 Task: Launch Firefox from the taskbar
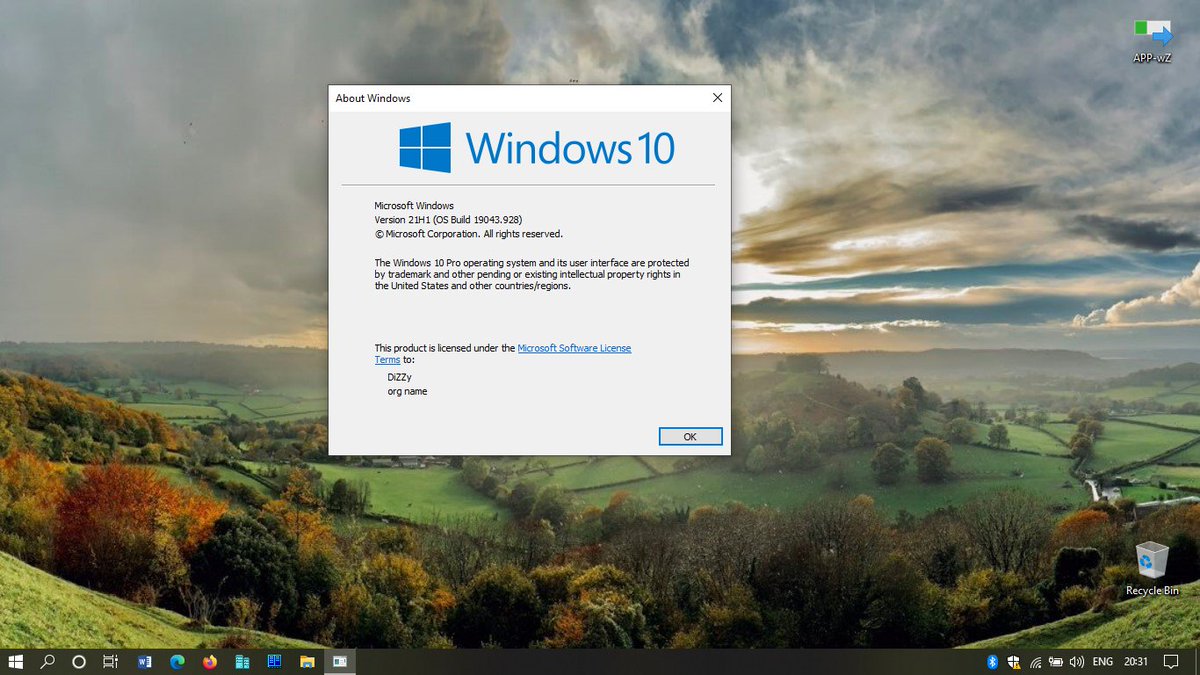[209, 661]
